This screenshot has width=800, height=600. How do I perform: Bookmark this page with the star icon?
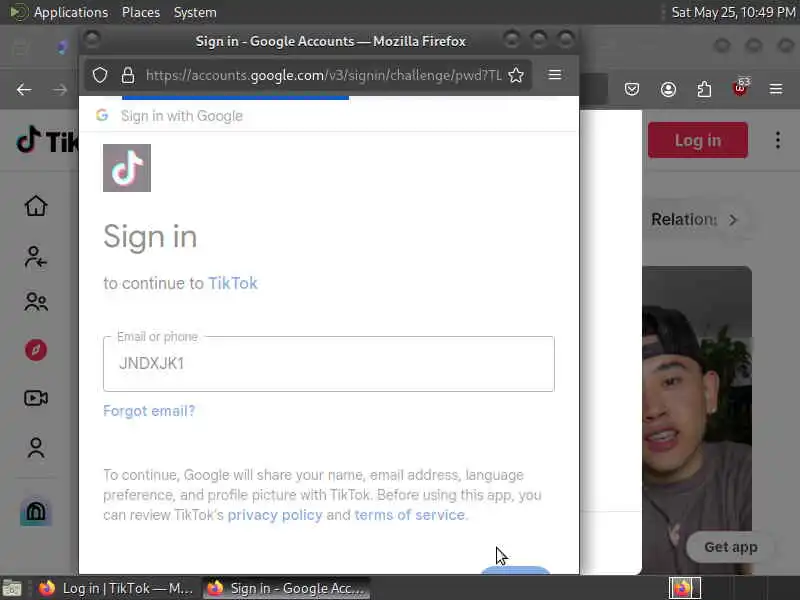(516, 75)
